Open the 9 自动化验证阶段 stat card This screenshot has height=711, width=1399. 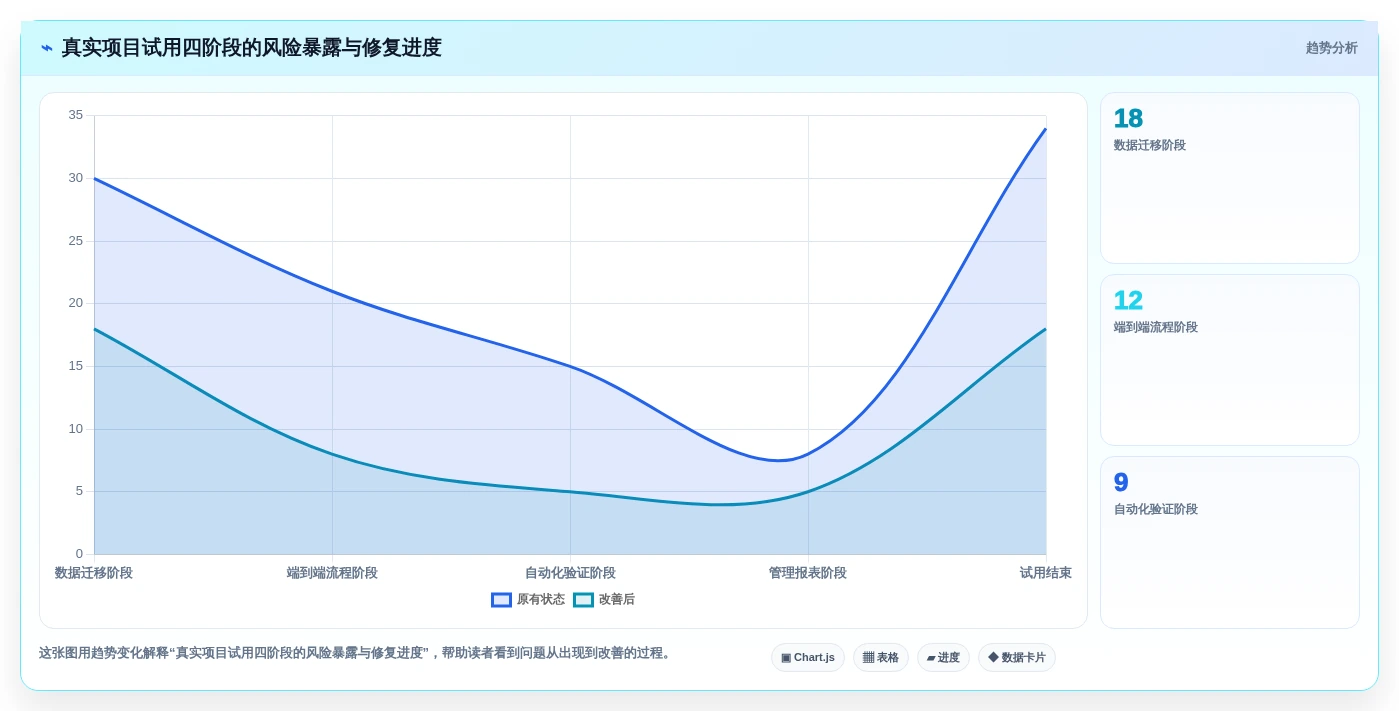point(1230,542)
